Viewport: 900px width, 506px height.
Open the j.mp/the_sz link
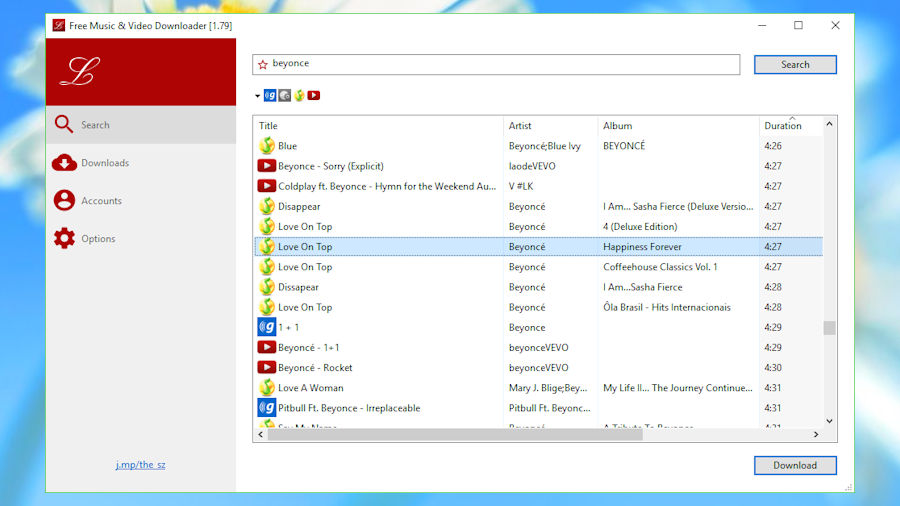pos(141,465)
